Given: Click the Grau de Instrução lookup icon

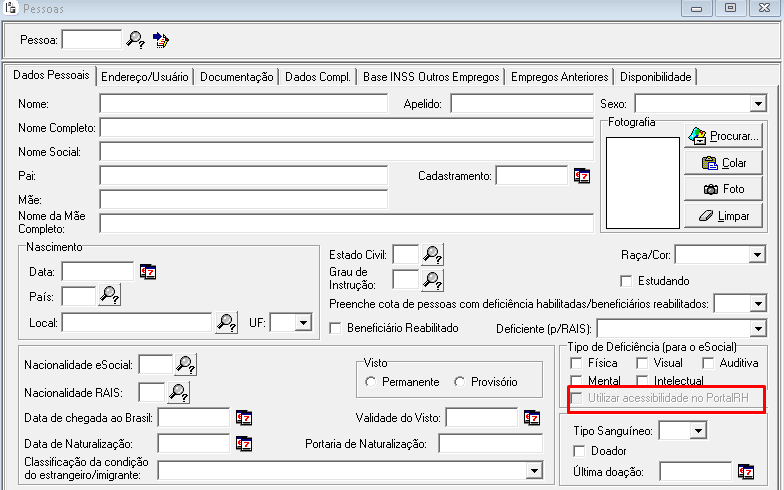Looking at the screenshot, I should pos(432,279).
